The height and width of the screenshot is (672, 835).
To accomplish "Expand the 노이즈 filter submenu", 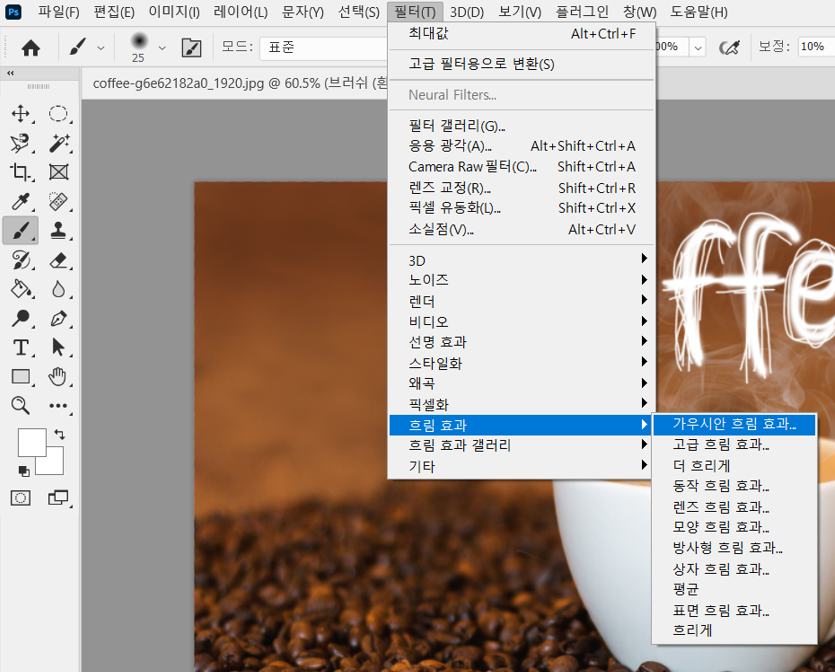I will 522,280.
